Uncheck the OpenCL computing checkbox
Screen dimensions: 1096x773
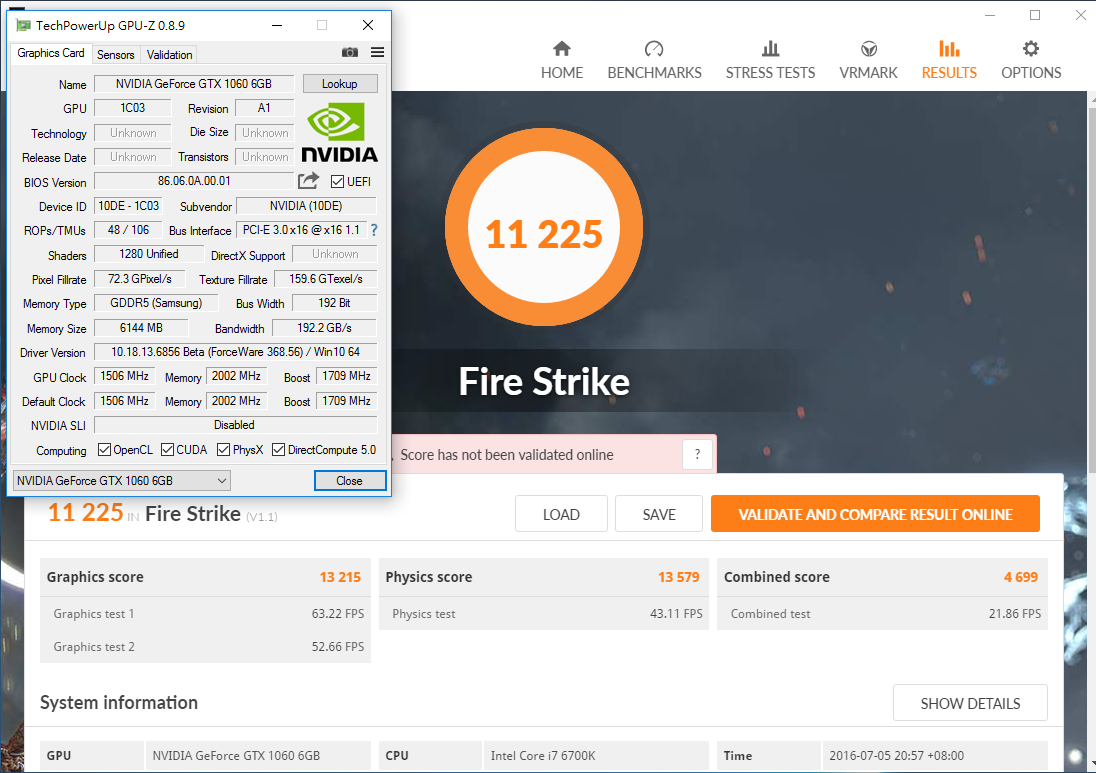tap(103, 449)
